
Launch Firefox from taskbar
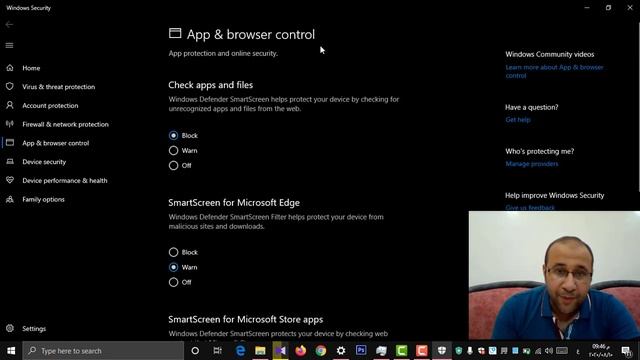click(301, 351)
